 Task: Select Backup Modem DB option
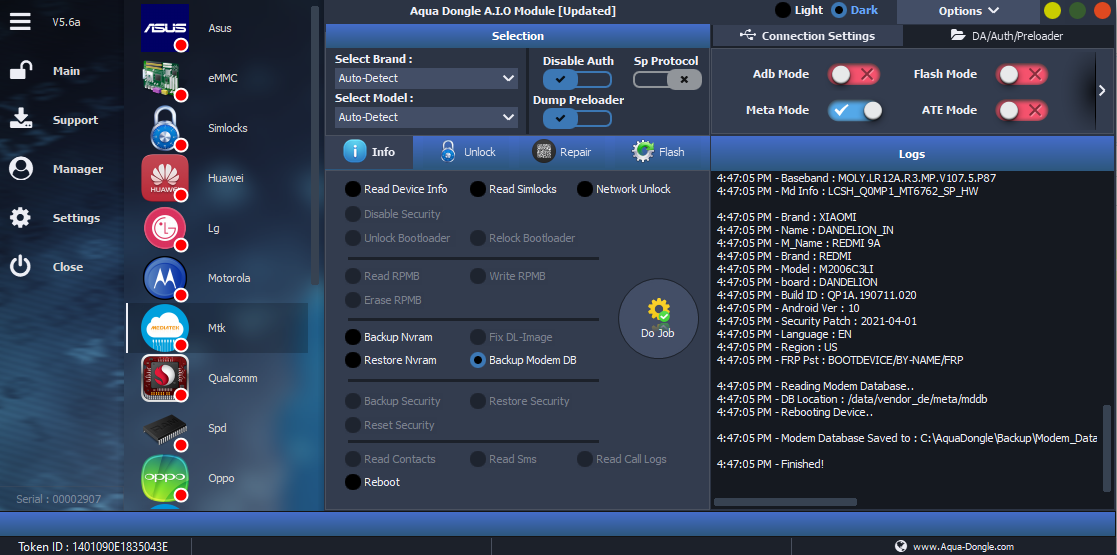point(478,360)
